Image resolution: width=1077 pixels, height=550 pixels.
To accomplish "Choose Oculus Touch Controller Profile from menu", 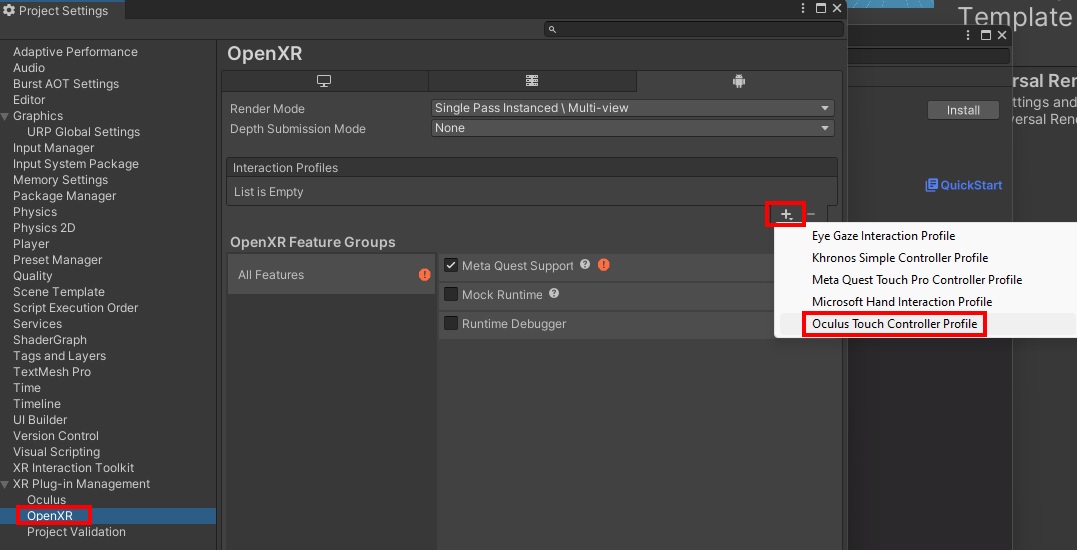I will coord(894,324).
